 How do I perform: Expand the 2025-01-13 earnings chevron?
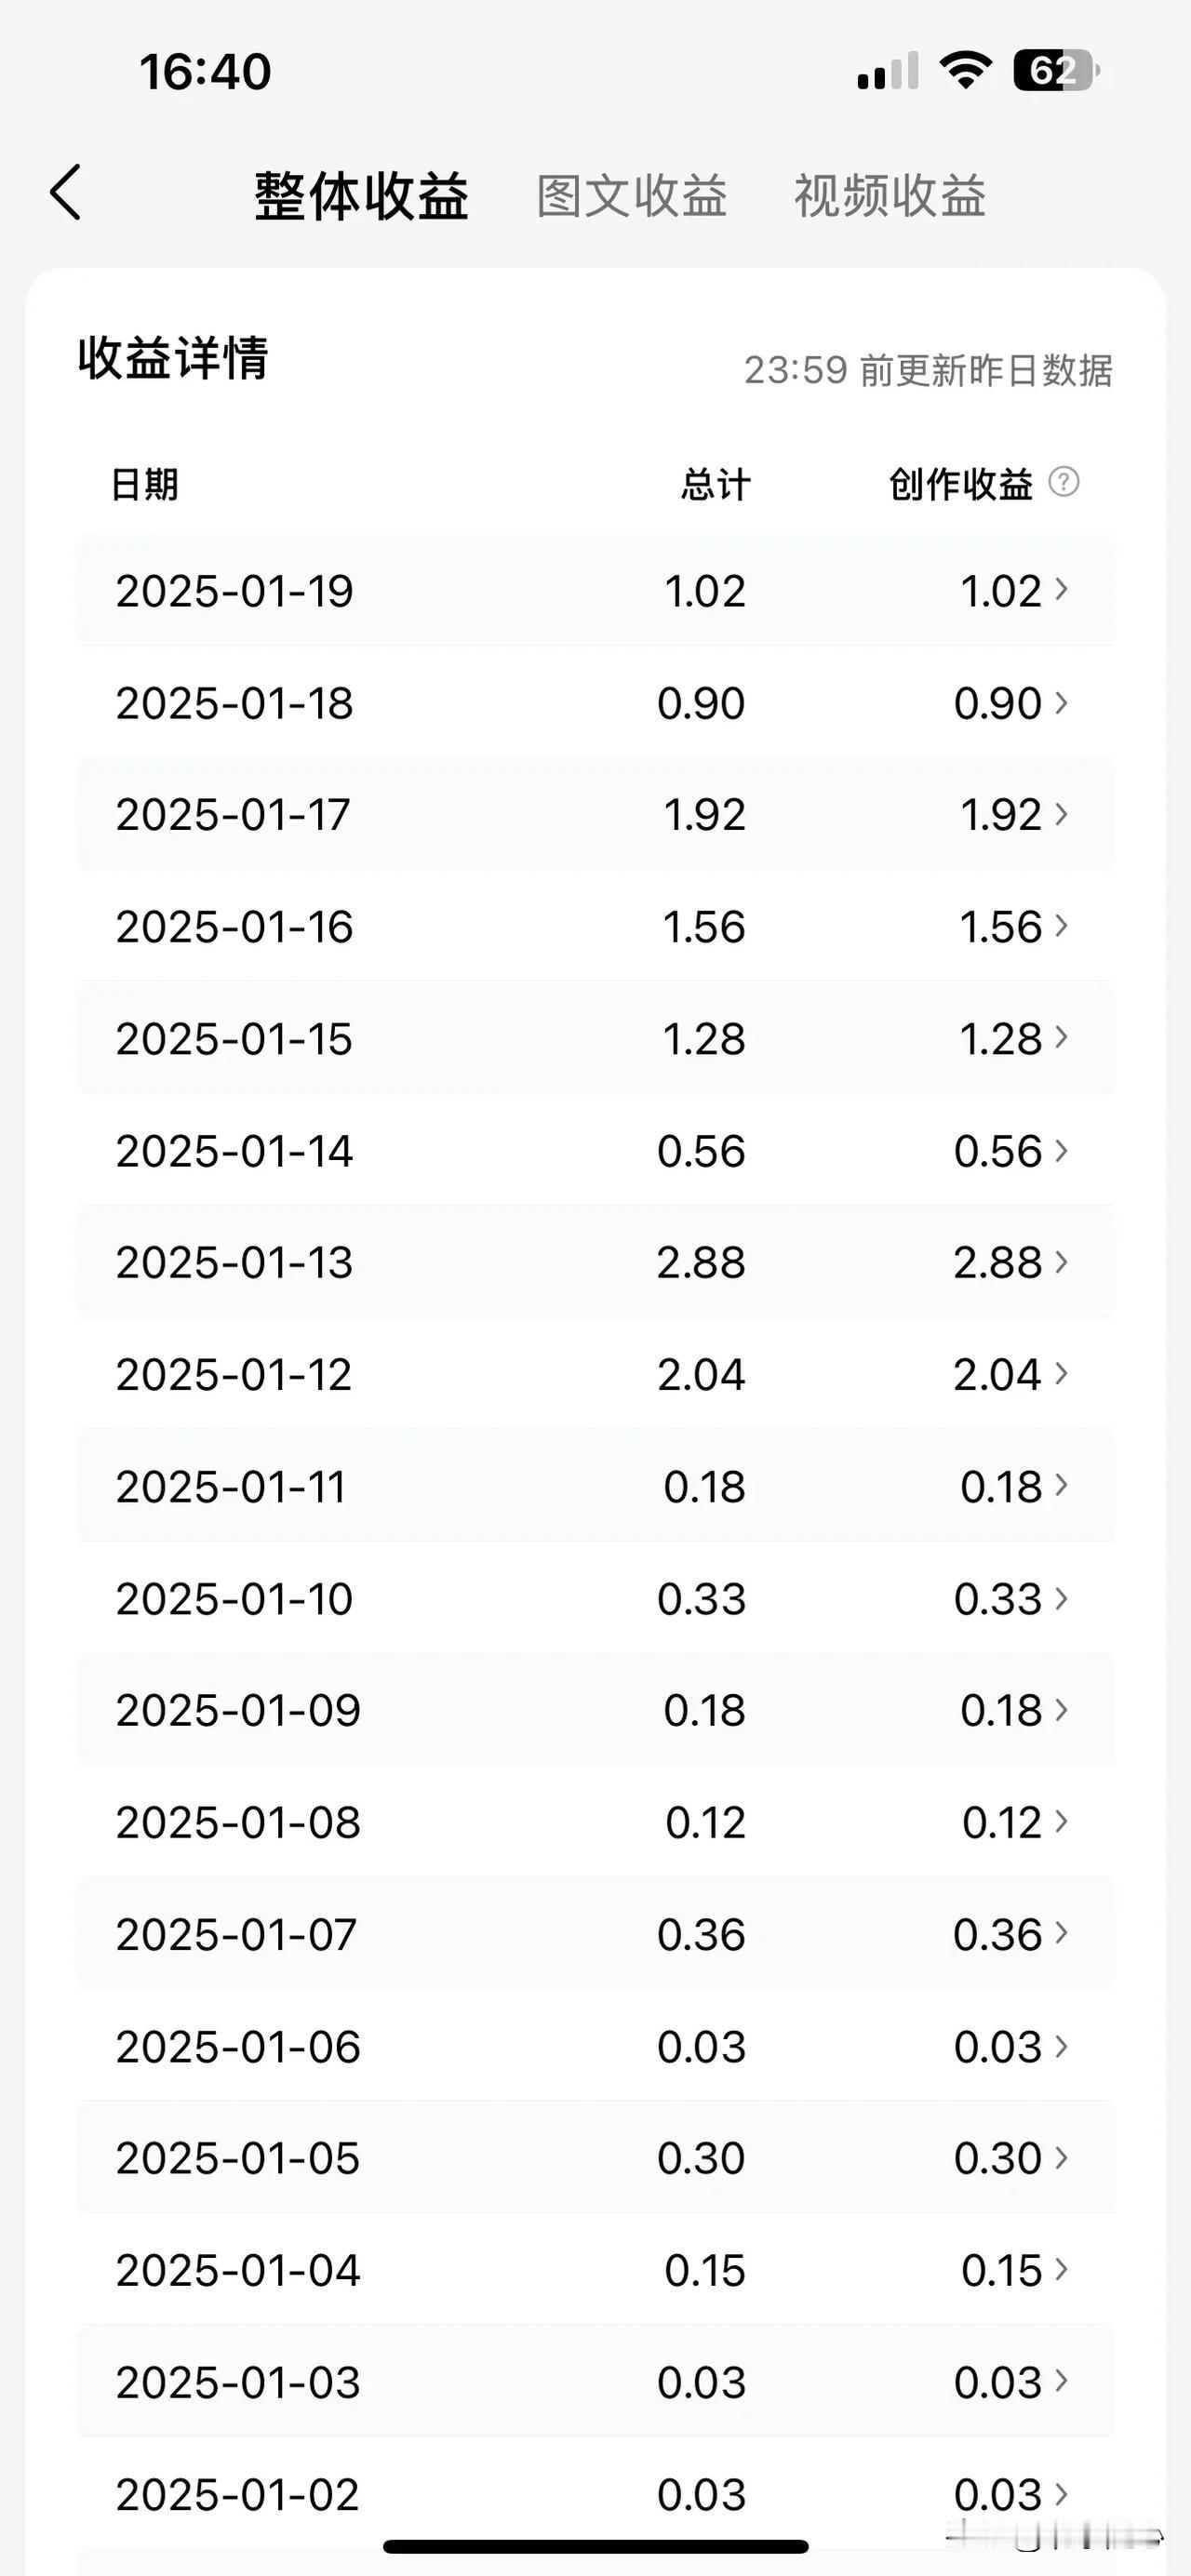1061,1262
